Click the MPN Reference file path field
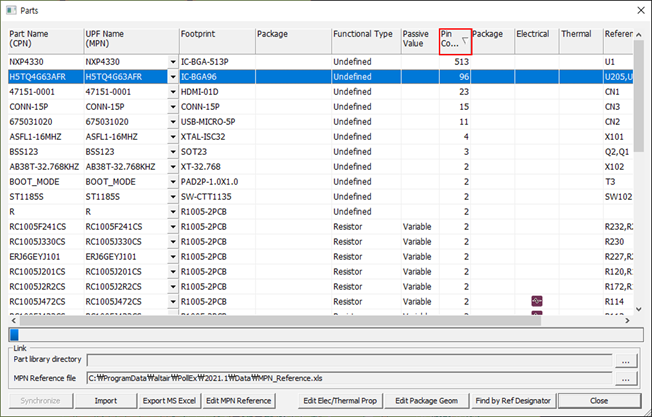 point(350,380)
